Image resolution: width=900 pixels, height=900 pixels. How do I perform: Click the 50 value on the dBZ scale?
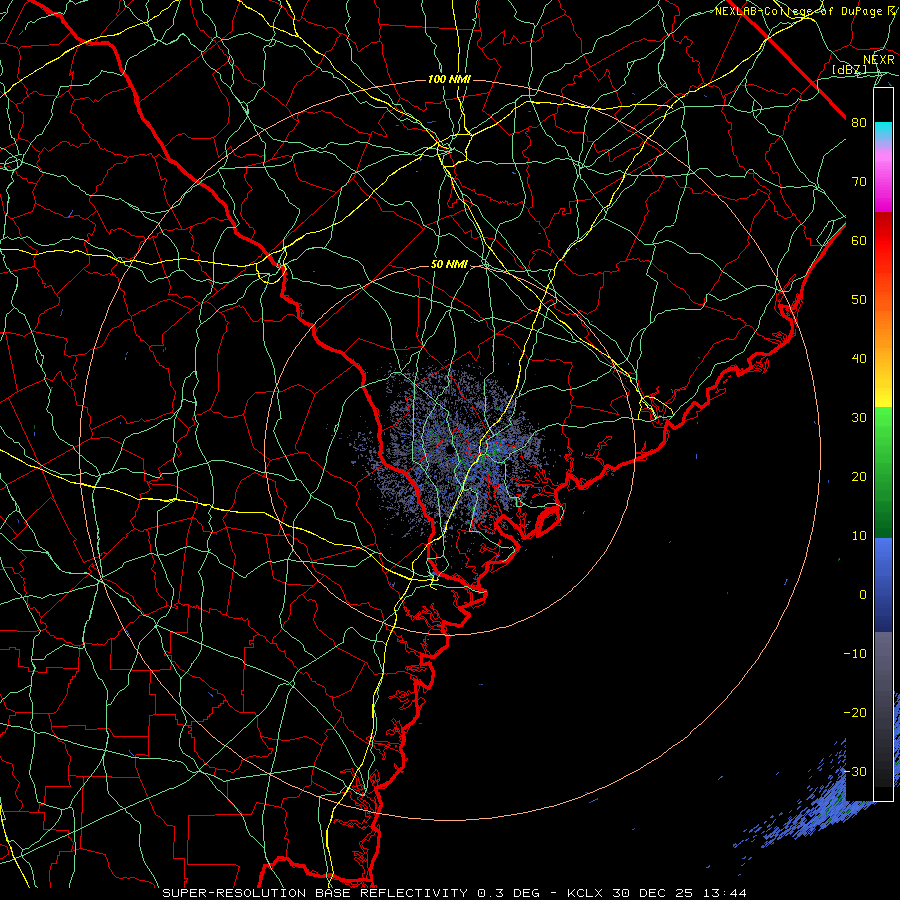pos(859,300)
